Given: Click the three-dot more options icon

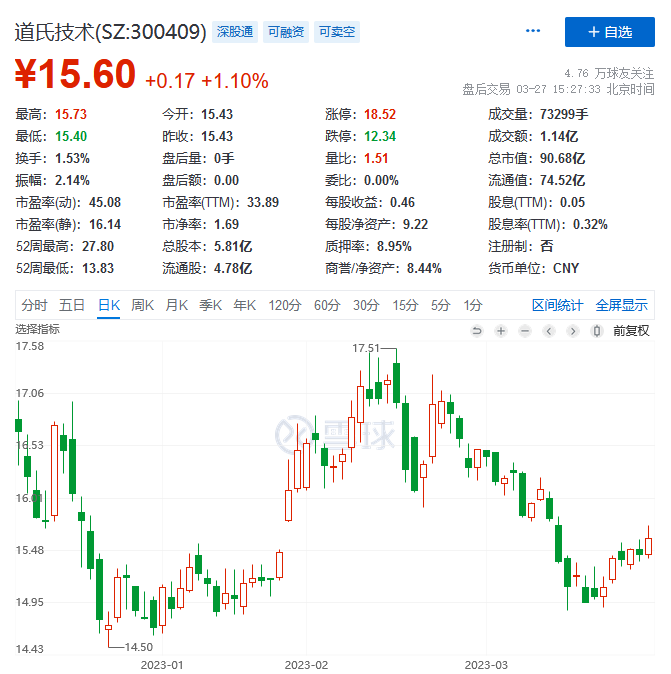Looking at the screenshot, I should [533, 31].
